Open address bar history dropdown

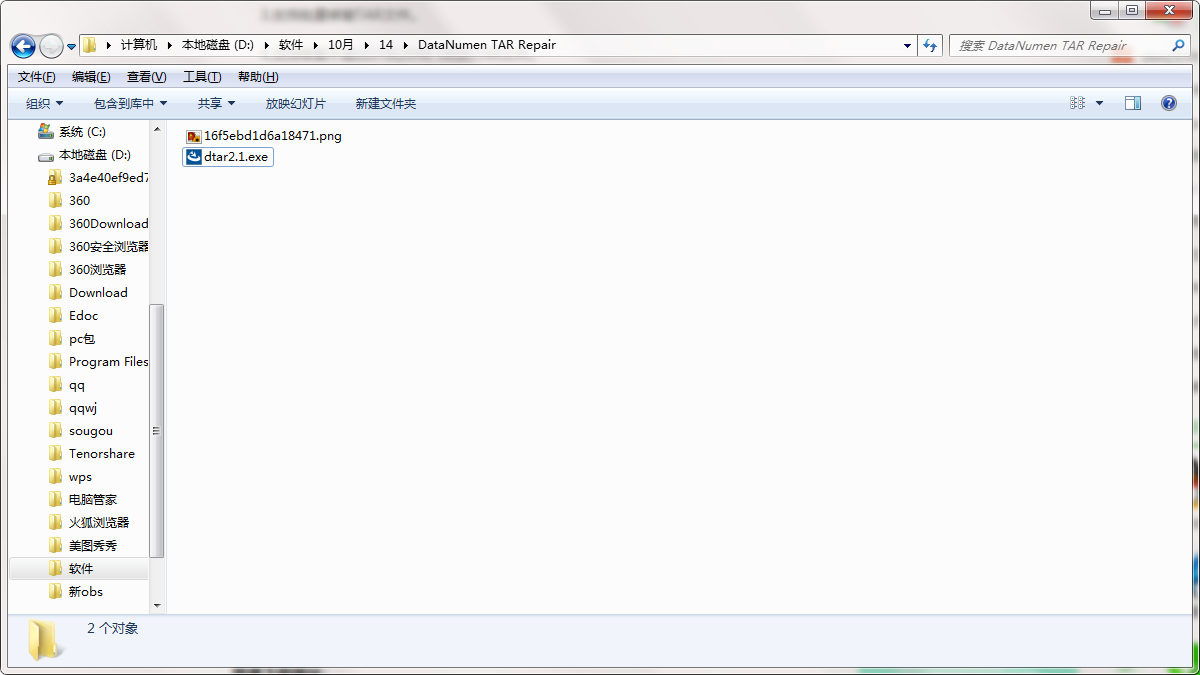click(907, 45)
